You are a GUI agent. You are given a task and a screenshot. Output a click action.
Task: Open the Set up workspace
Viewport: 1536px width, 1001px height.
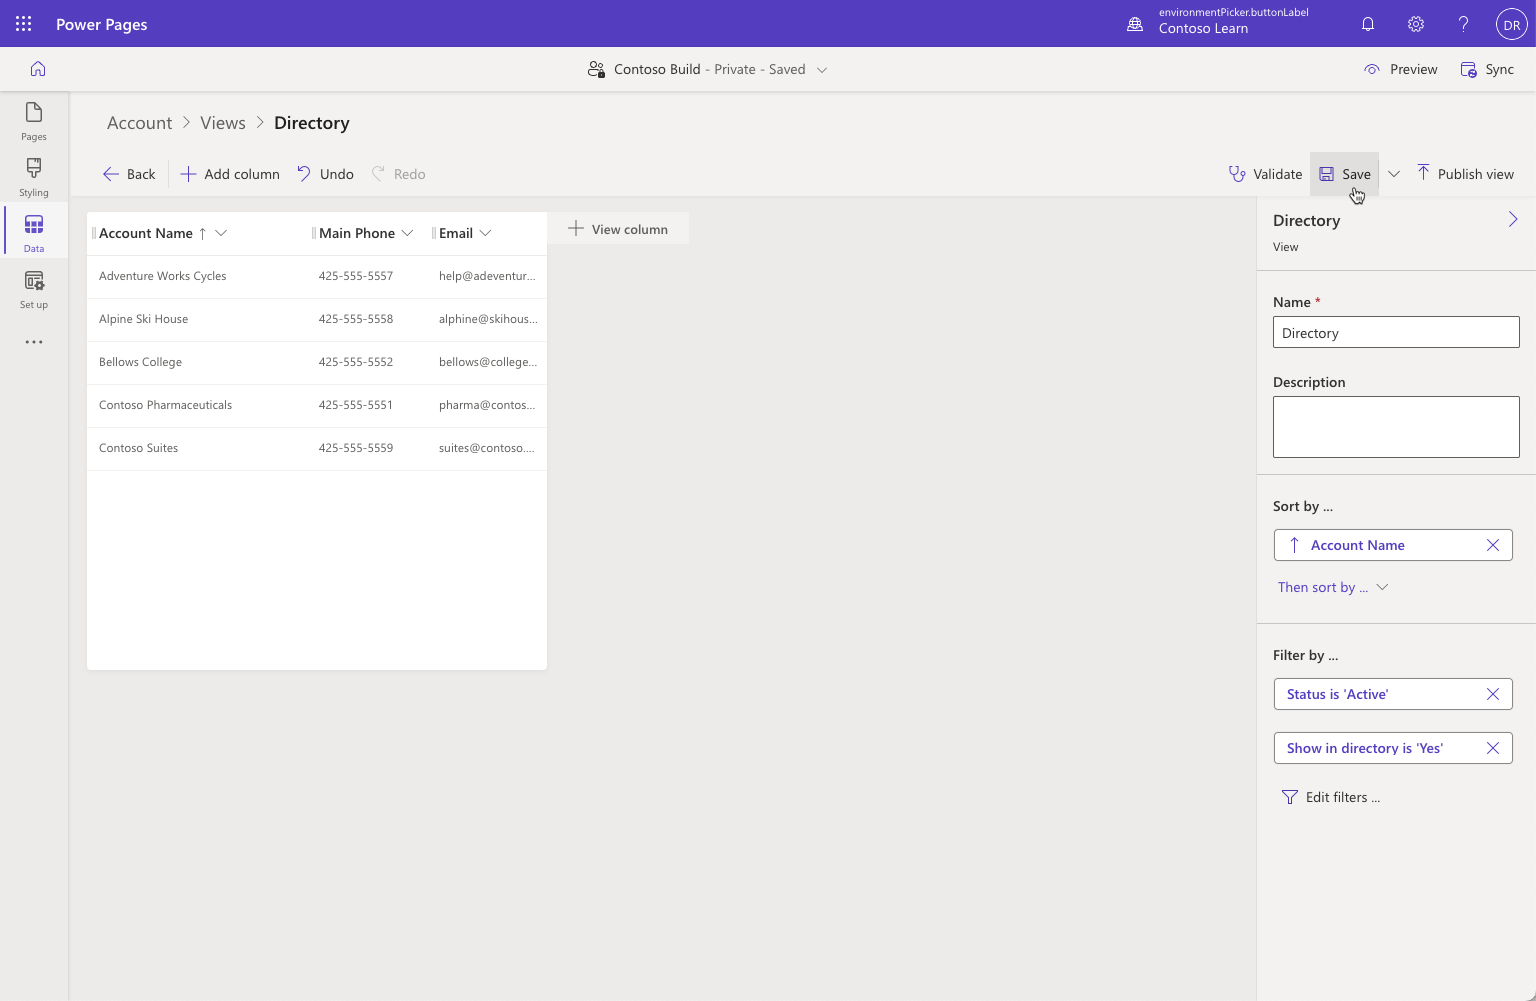pos(33,288)
